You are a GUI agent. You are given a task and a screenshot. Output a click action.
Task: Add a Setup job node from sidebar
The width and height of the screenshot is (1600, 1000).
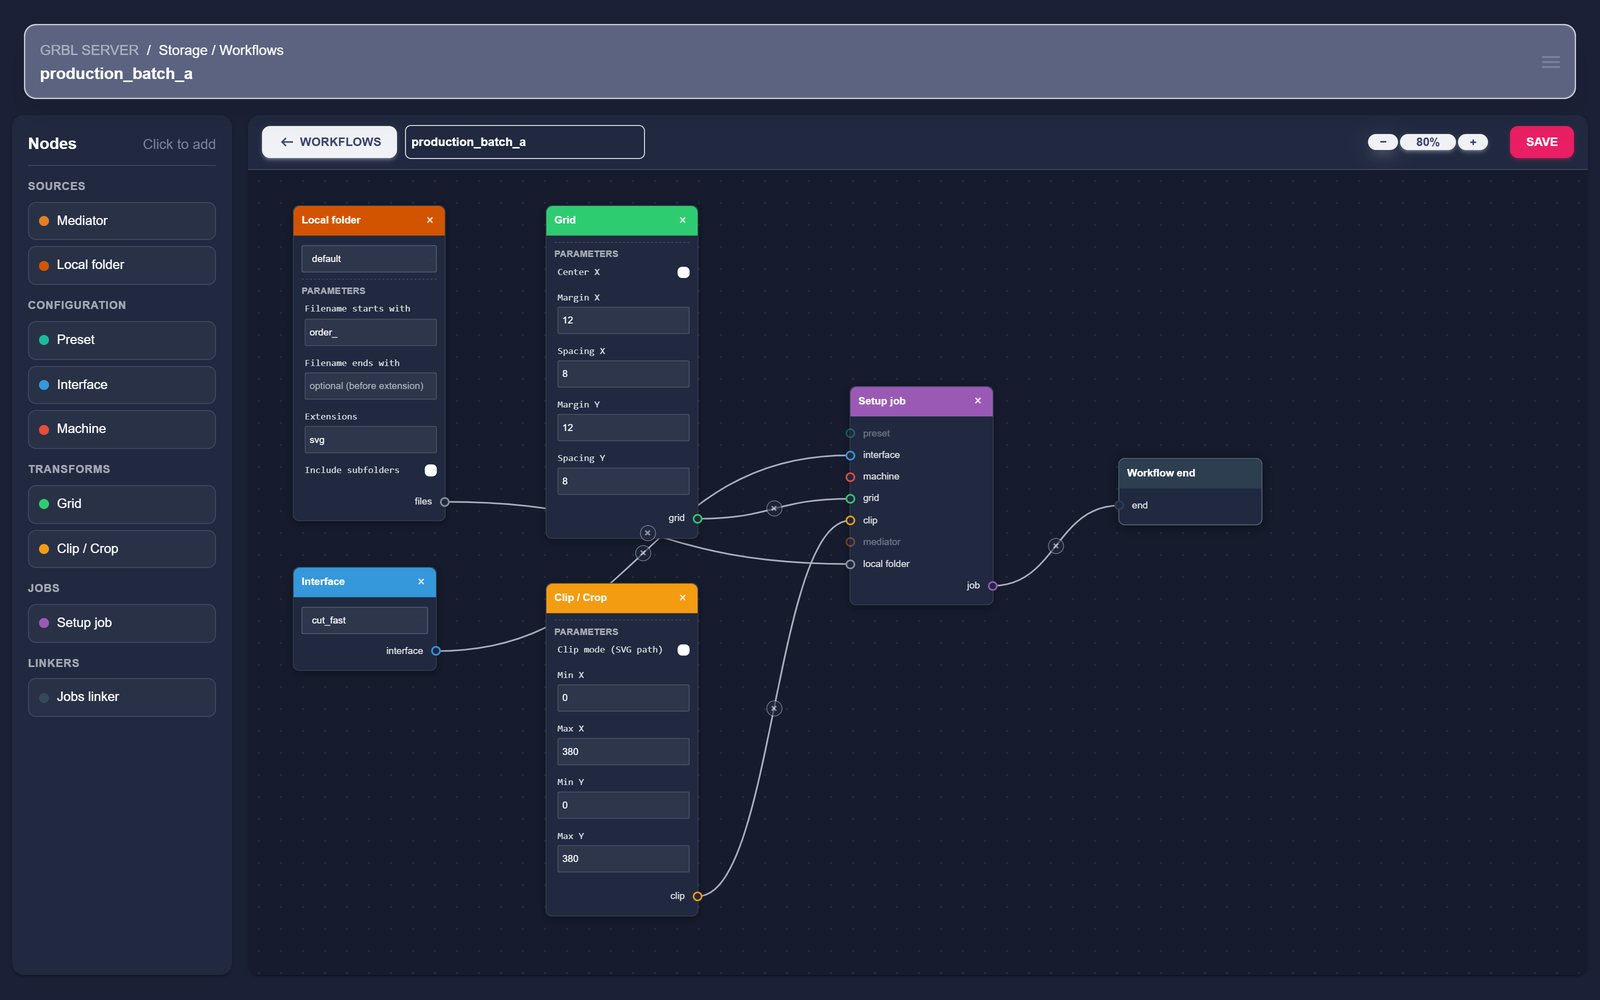[x=122, y=623]
